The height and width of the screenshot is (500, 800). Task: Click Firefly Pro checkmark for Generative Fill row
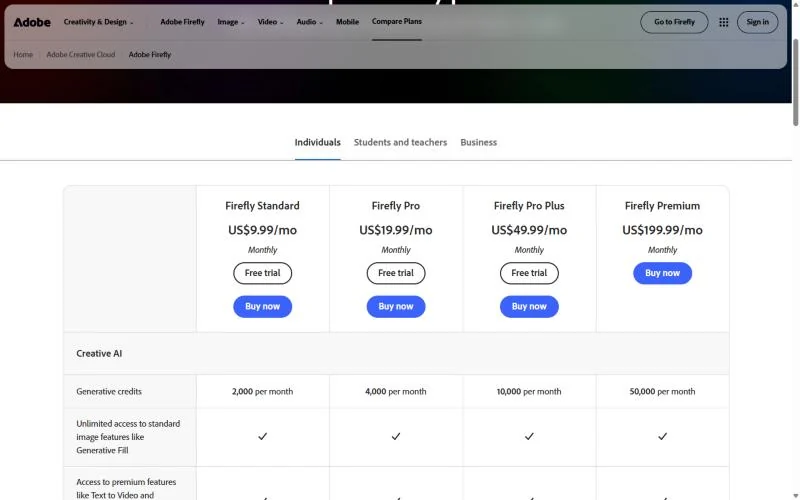pyautogui.click(x=395, y=436)
